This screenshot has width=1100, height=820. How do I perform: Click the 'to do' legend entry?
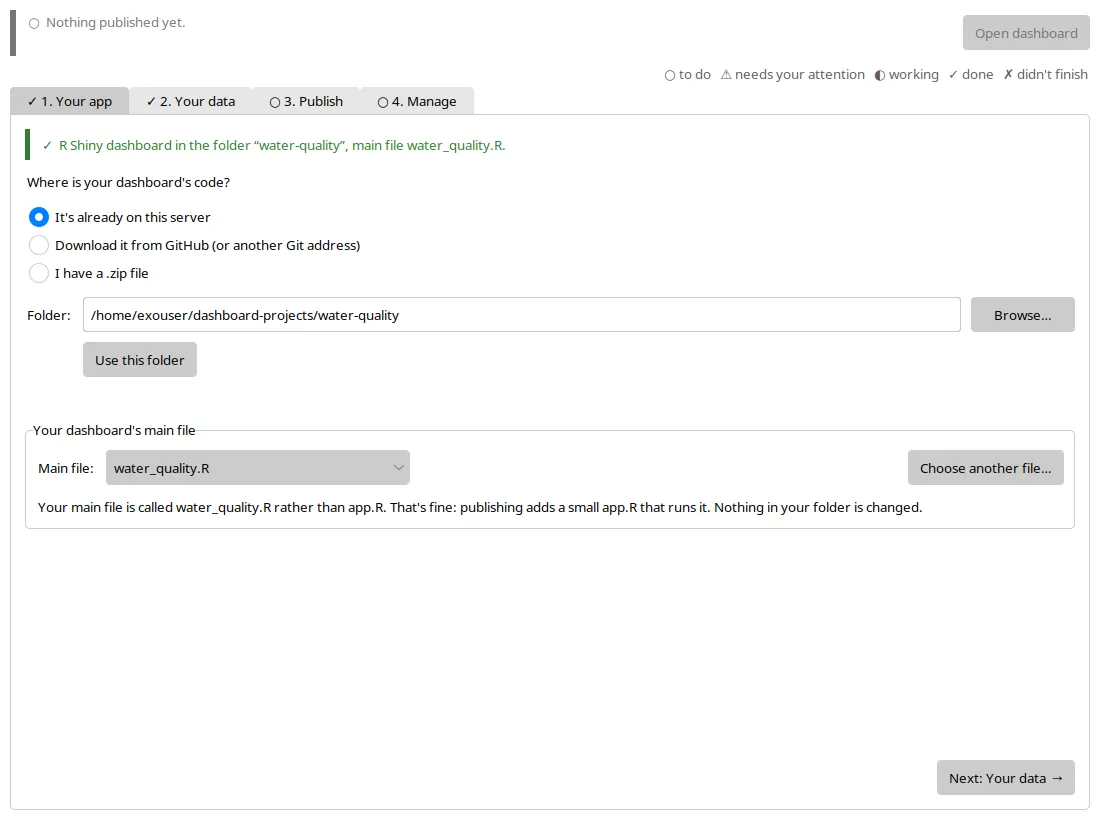[687, 74]
